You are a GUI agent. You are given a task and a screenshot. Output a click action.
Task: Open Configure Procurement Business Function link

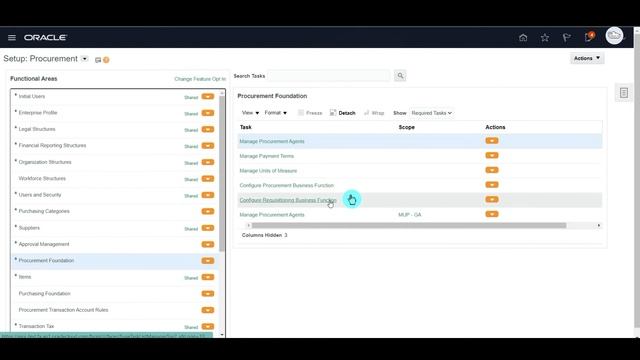287,185
